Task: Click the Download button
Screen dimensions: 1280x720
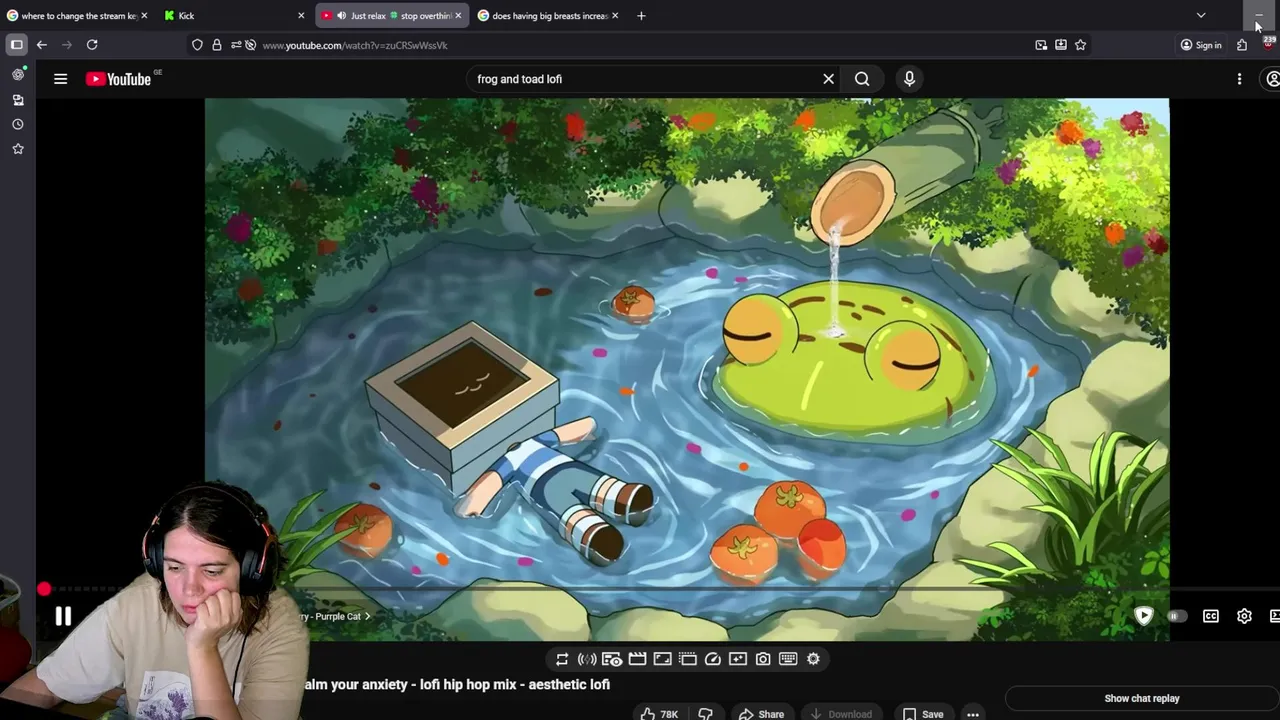Action: click(841, 714)
